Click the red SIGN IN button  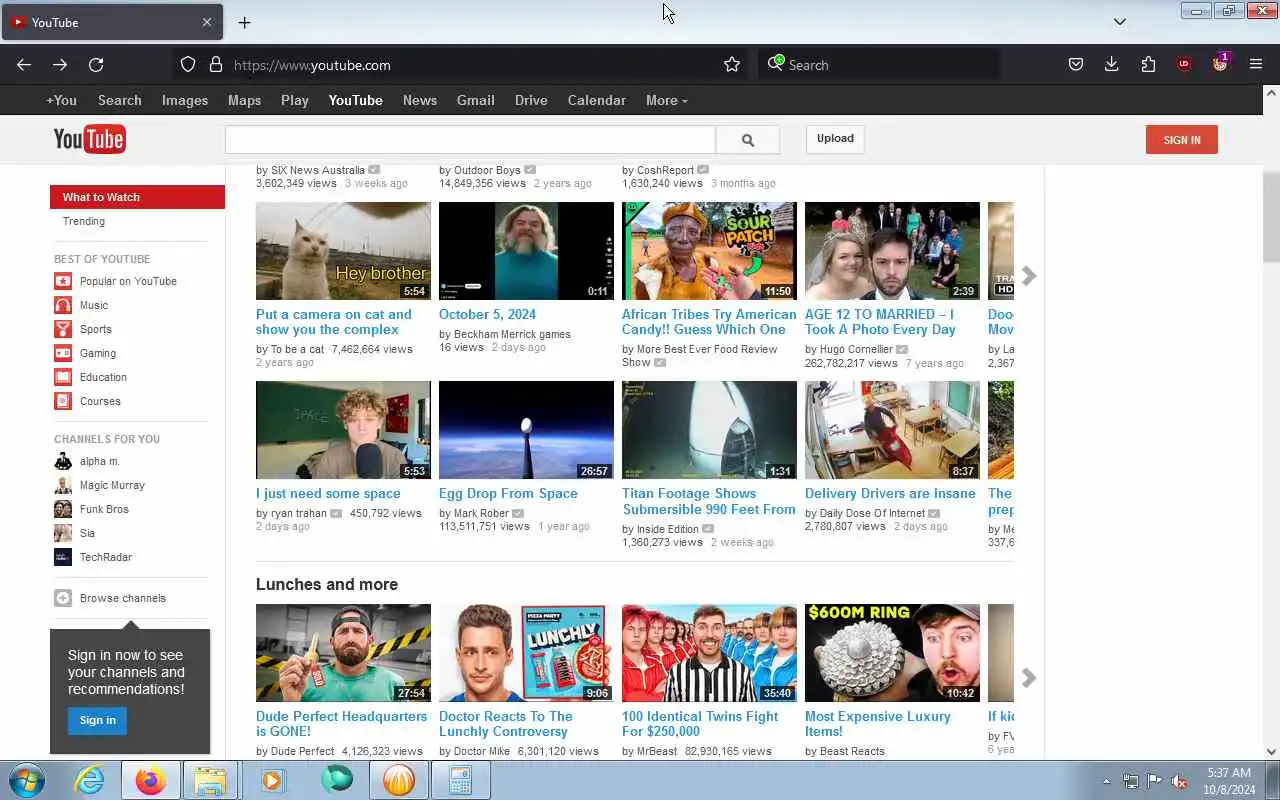tap(1182, 140)
